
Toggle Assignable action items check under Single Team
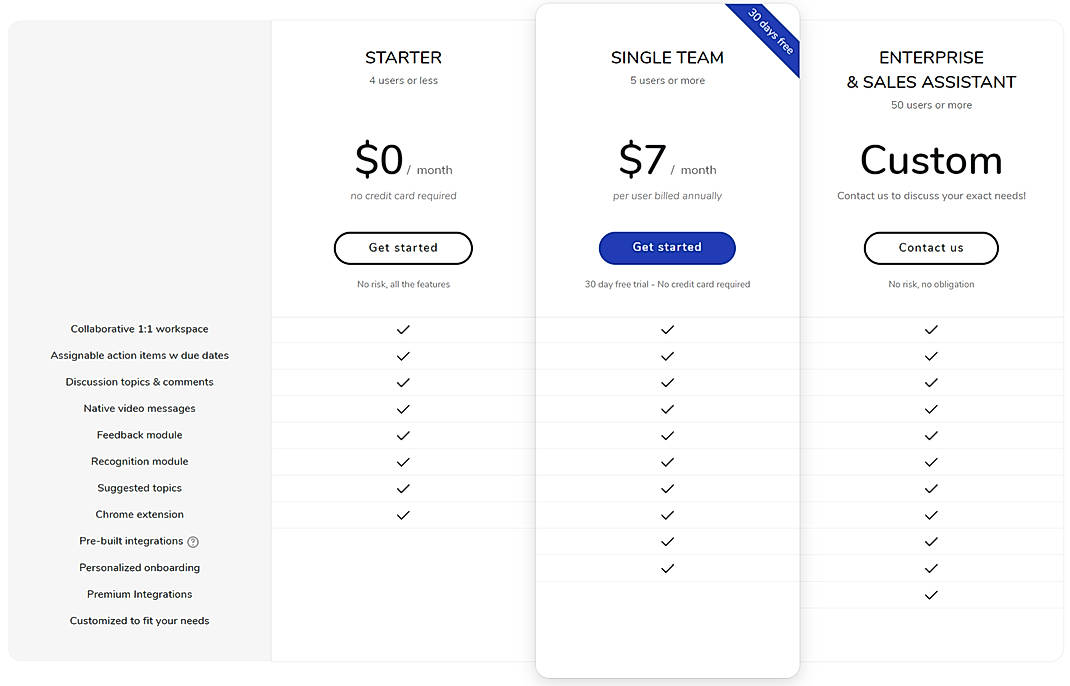pyautogui.click(x=667, y=356)
